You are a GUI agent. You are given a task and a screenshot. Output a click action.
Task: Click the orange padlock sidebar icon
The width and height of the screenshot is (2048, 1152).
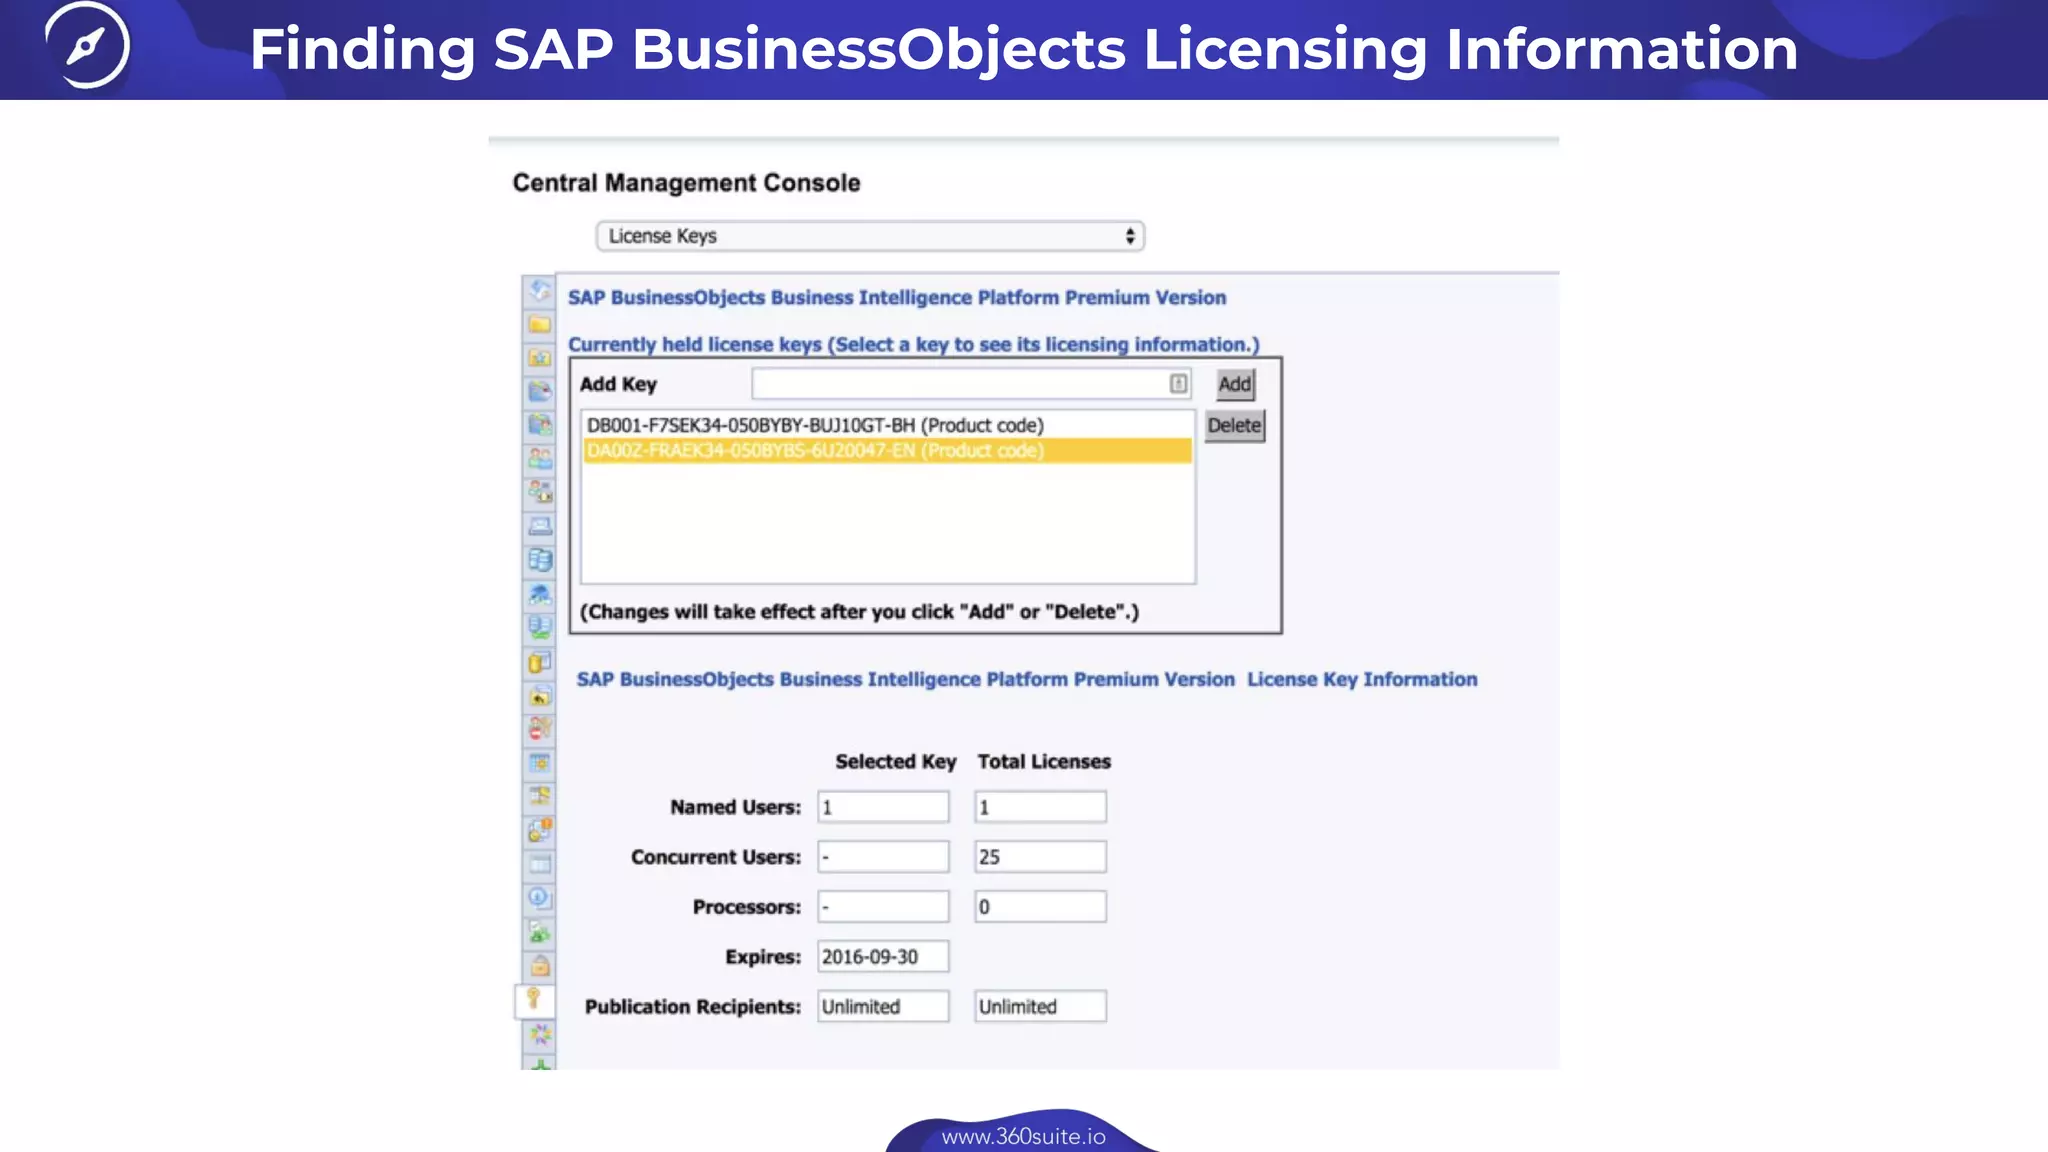click(540, 966)
